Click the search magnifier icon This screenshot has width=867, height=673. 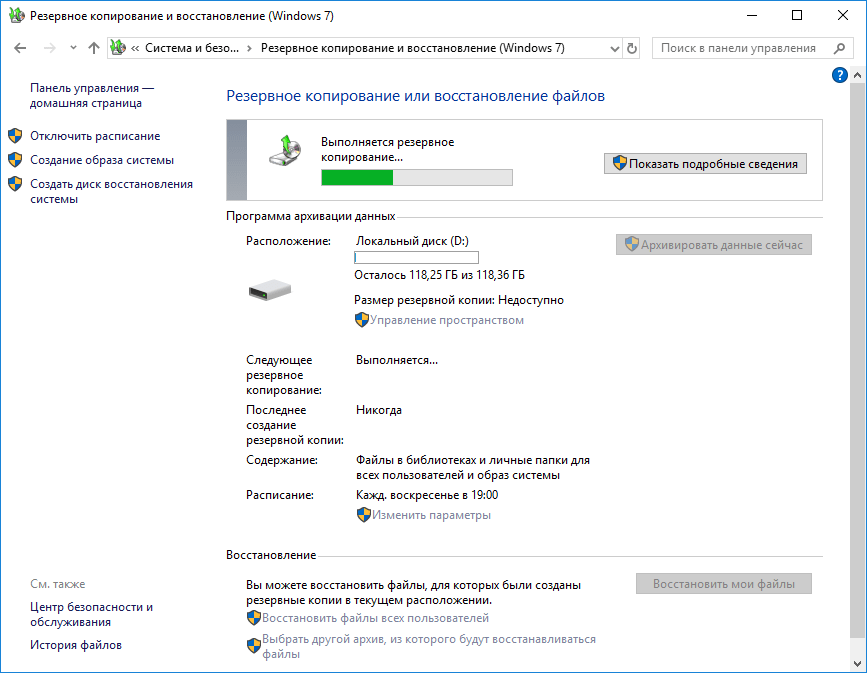pyautogui.click(x=839, y=48)
